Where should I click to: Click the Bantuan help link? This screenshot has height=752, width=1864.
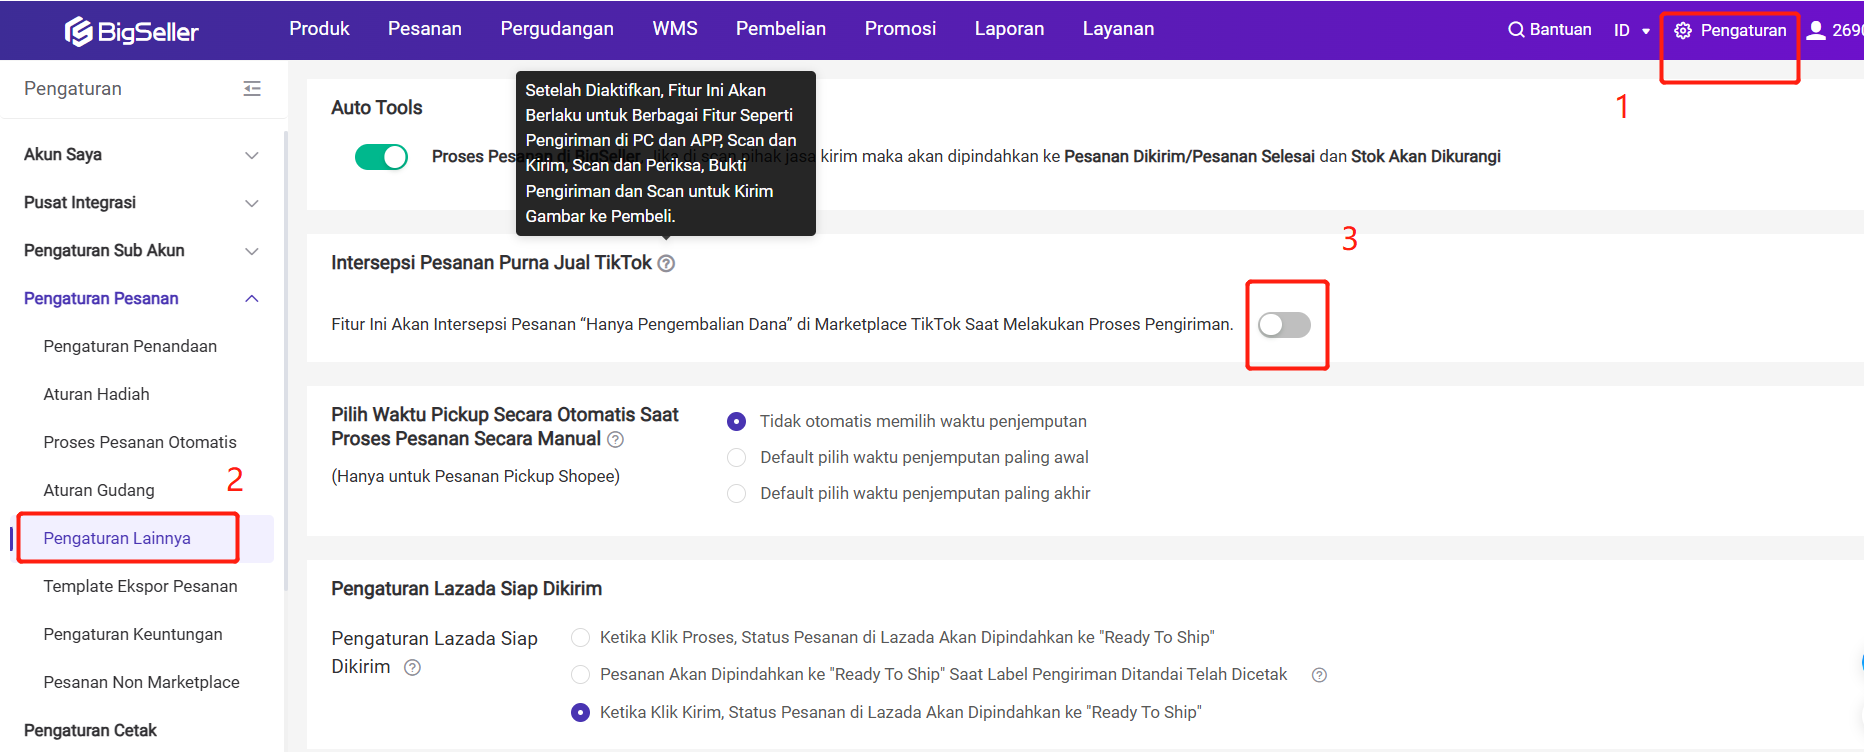(x=1560, y=30)
